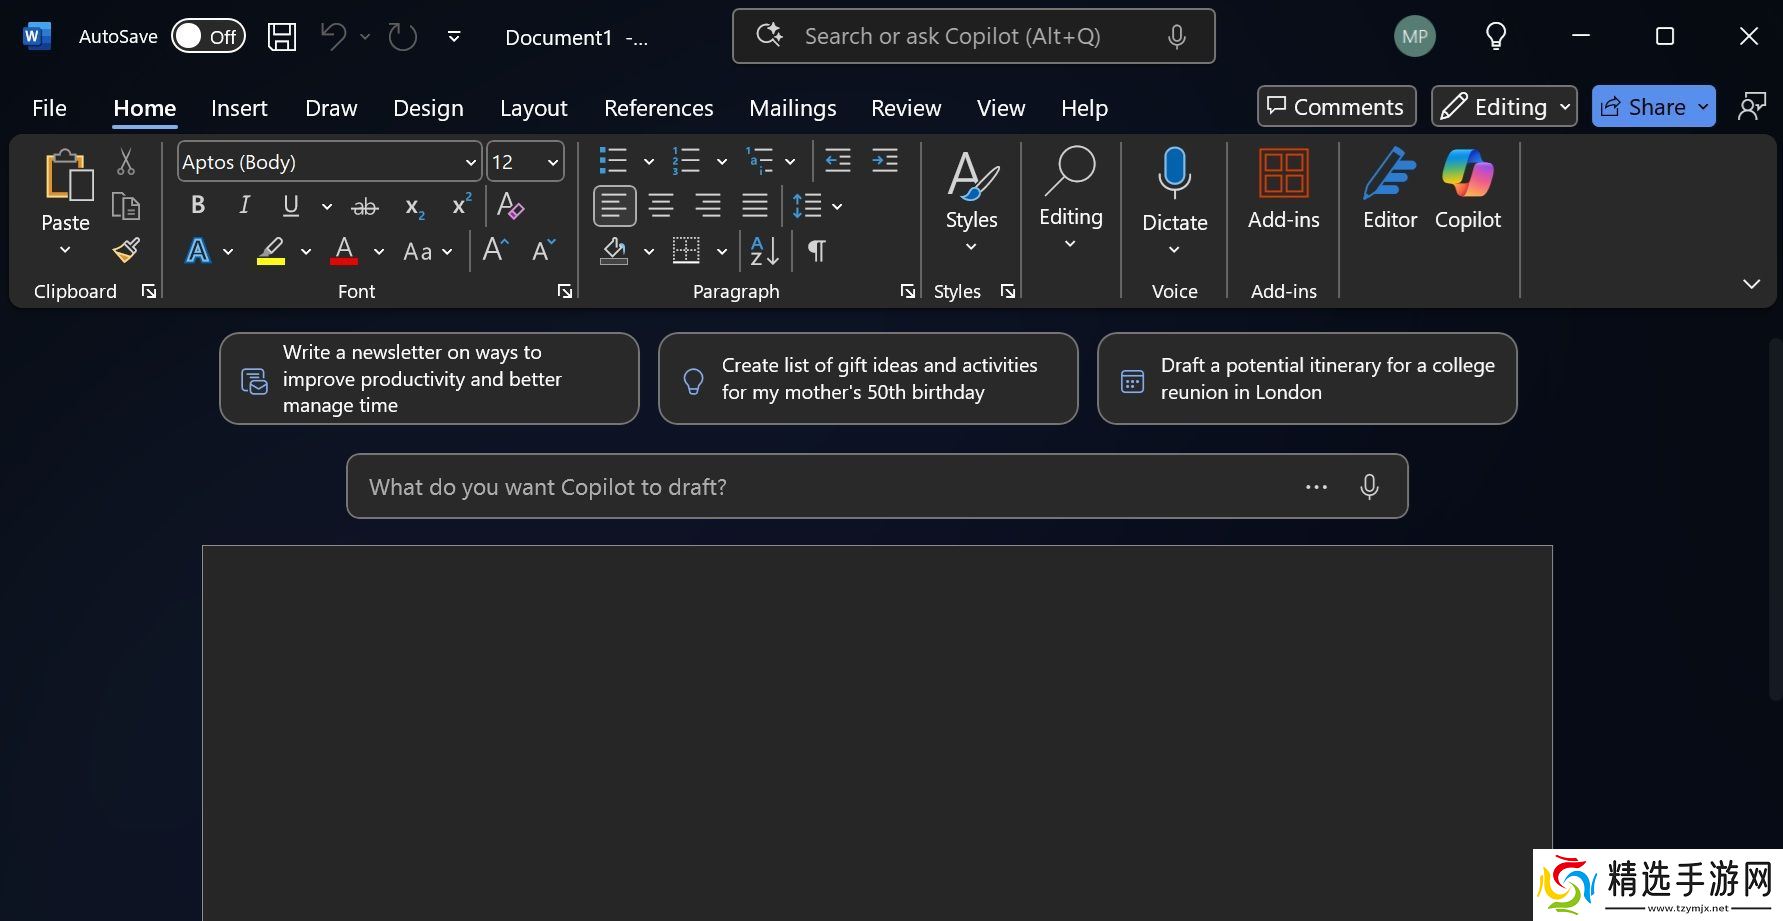
Task: Open the Editor proofing tool
Action: click(1389, 190)
